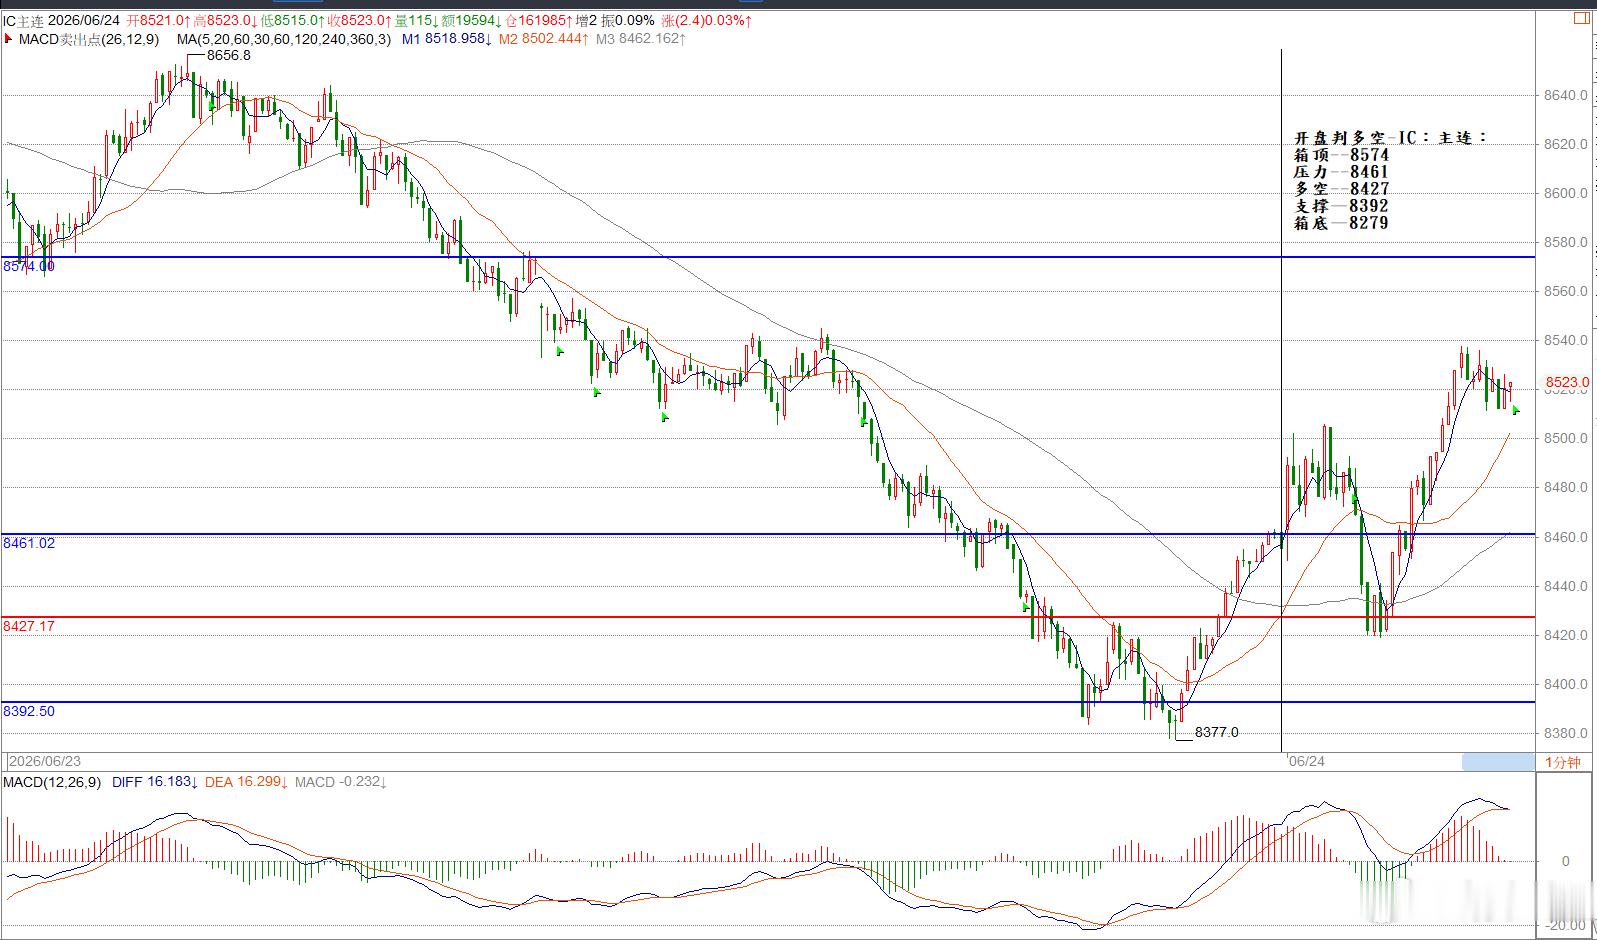Click the 开8521.0 open price in header

158,20
